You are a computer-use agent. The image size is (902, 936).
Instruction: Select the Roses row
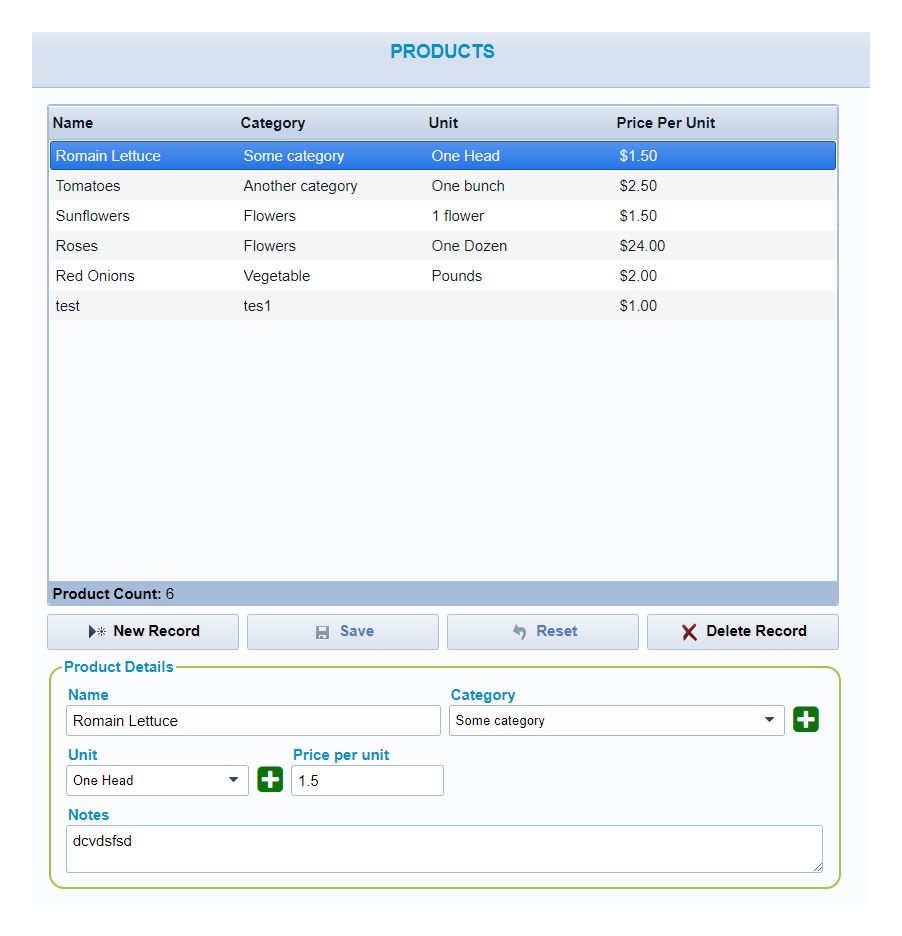point(443,245)
